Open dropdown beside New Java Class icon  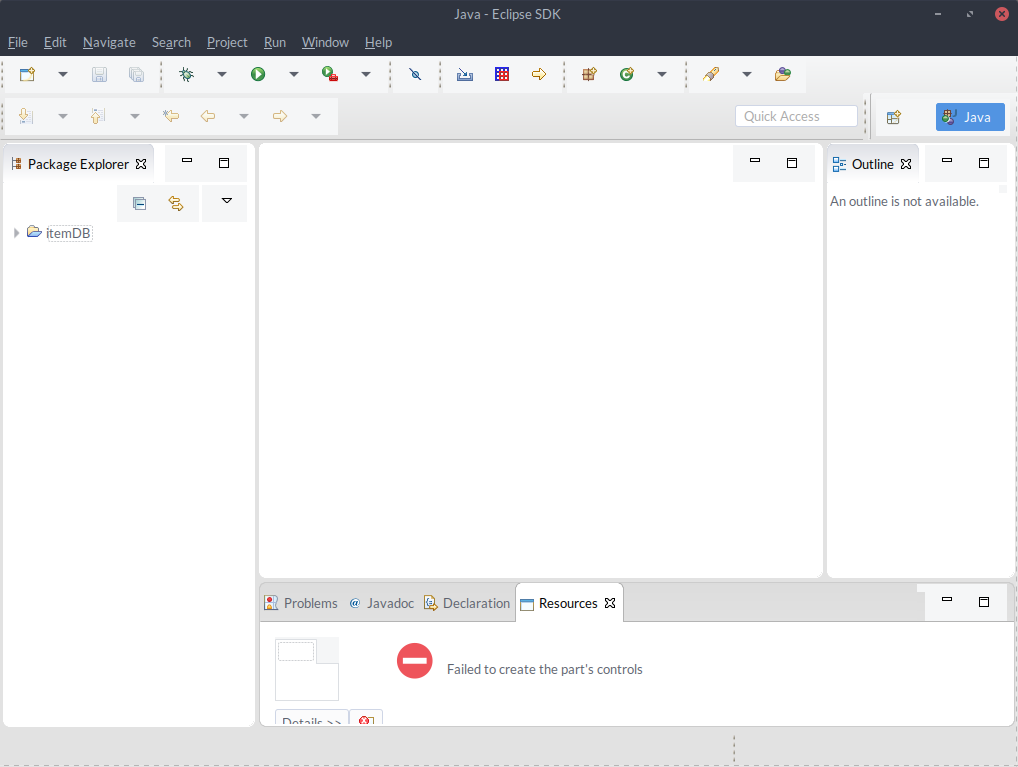click(x=662, y=75)
